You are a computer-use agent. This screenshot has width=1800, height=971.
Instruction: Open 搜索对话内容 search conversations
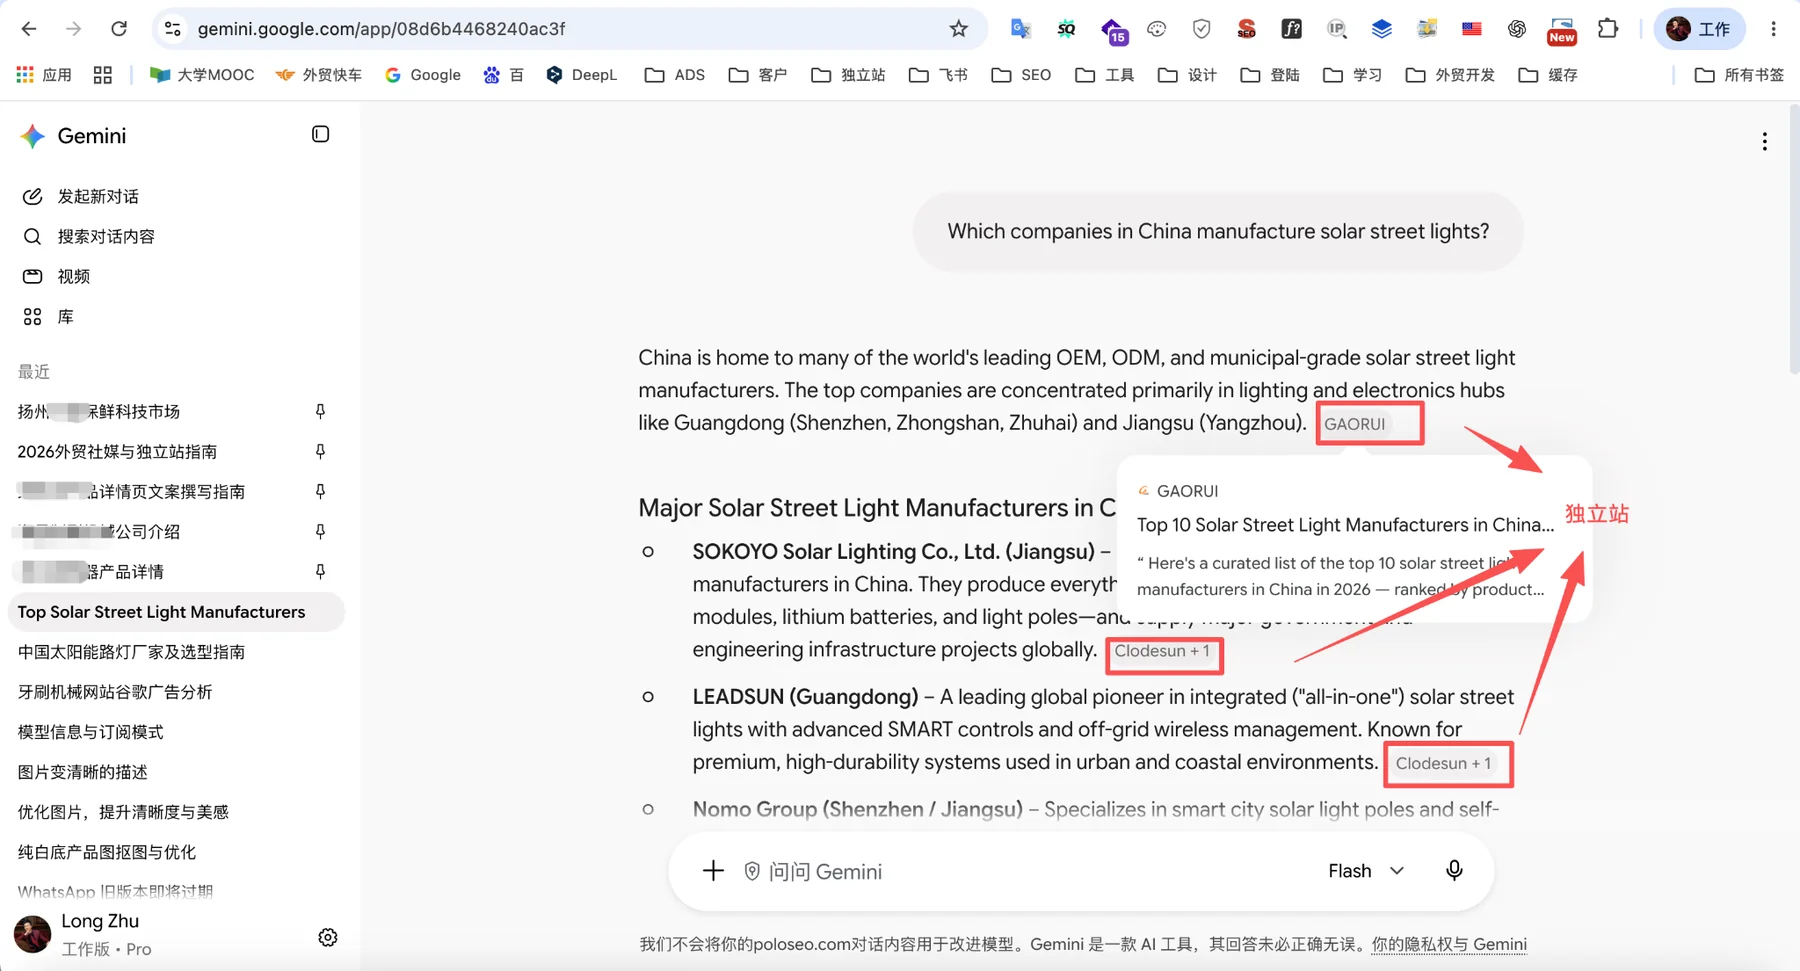pyautogui.click(x=105, y=236)
